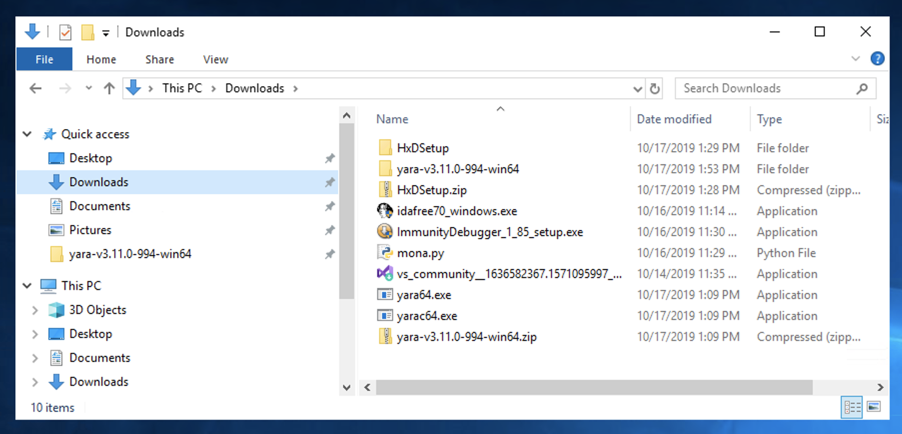Open the Recent locations dropdown arrow

tap(89, 88)
